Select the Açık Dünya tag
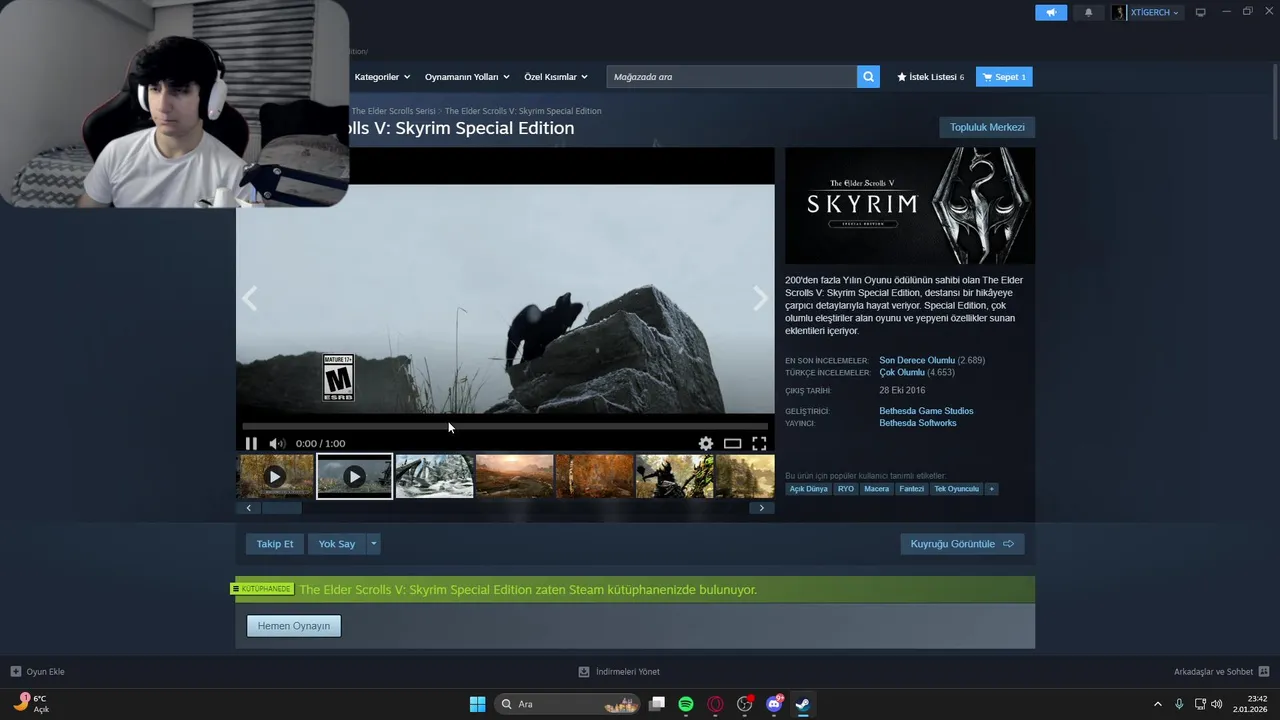This screenshot has height=720, width=1280. pyautogui.click(x=809, y=489)
